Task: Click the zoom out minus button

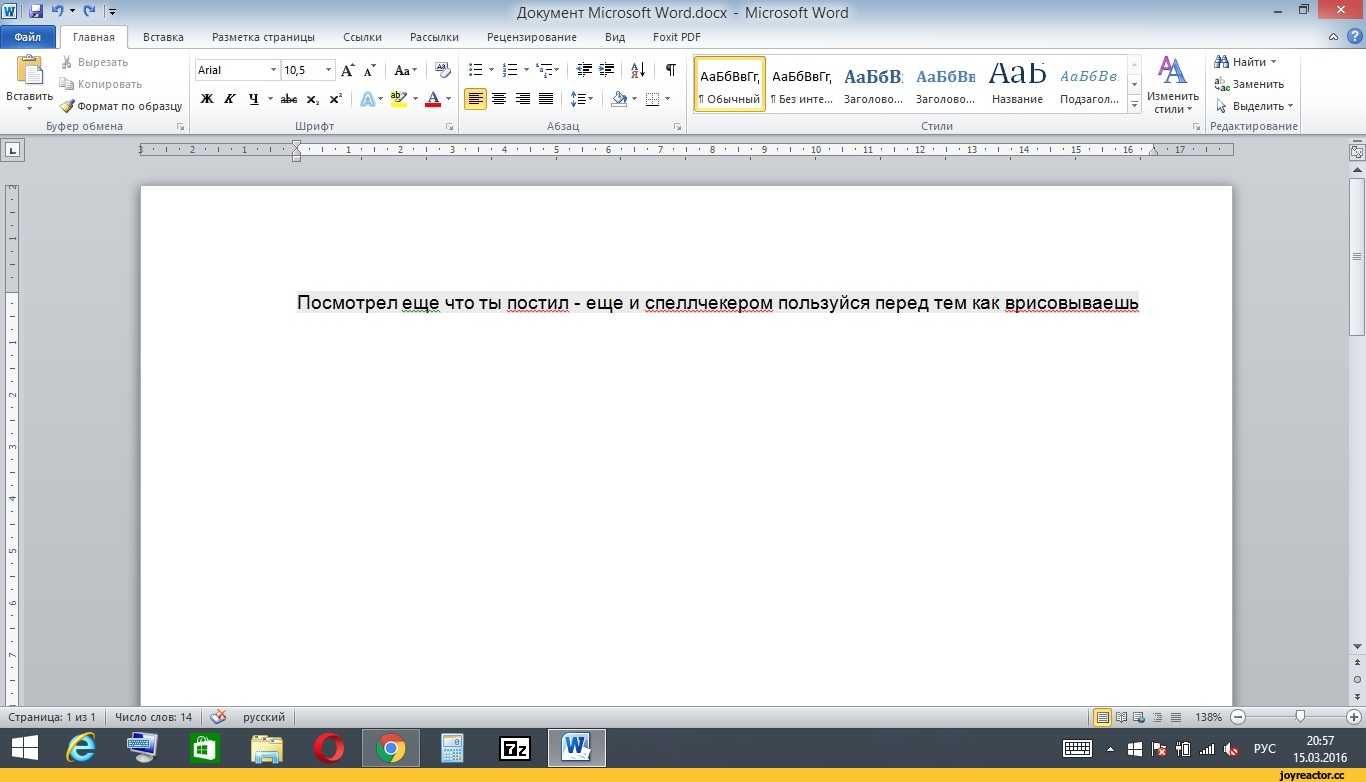Action: pos(1238,717)
